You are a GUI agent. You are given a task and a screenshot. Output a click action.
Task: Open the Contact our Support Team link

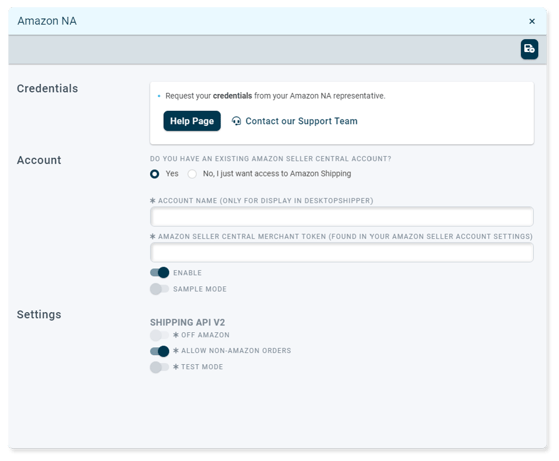point(301,121)
